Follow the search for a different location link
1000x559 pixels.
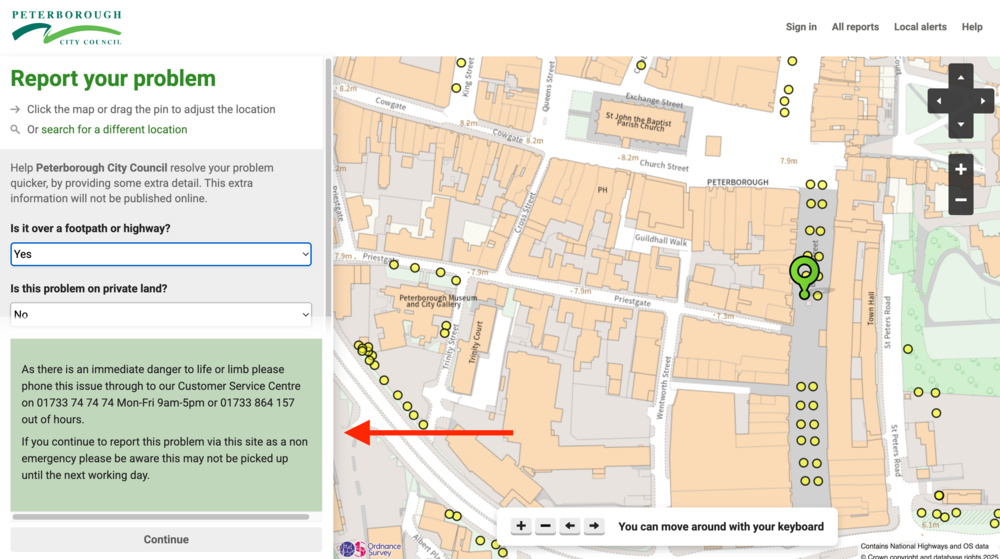click(114, 129)
